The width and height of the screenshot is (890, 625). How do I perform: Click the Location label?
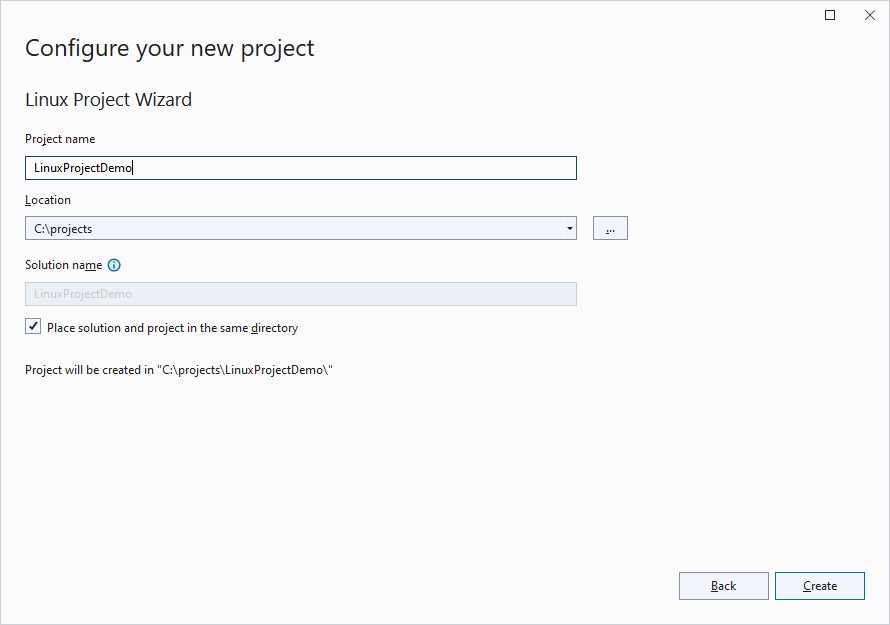[48, 200]
